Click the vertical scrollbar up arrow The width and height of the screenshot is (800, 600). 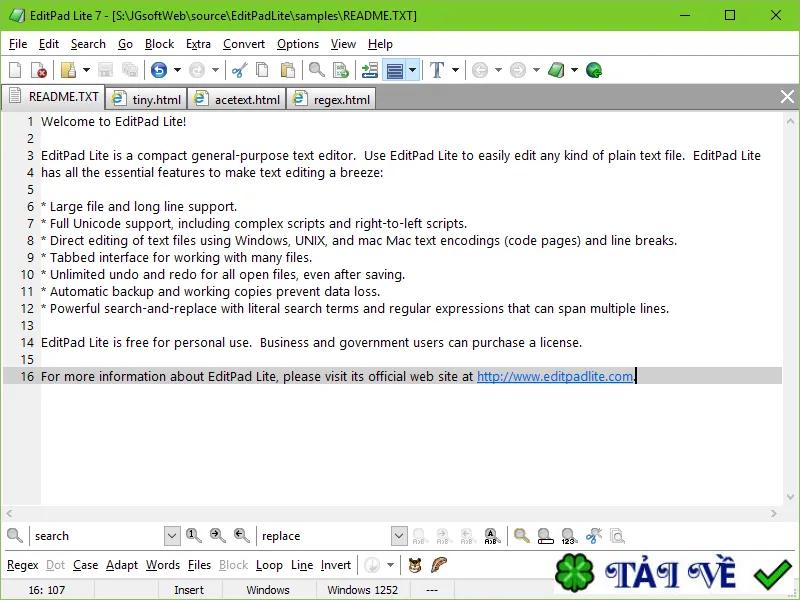coord(790,121)
